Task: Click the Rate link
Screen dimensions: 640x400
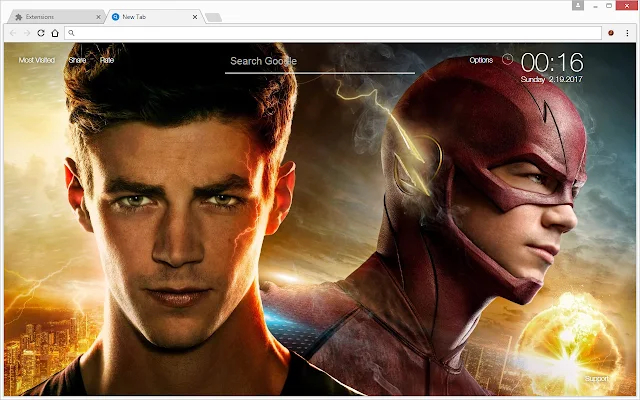Action: click(x=107, y=60)
